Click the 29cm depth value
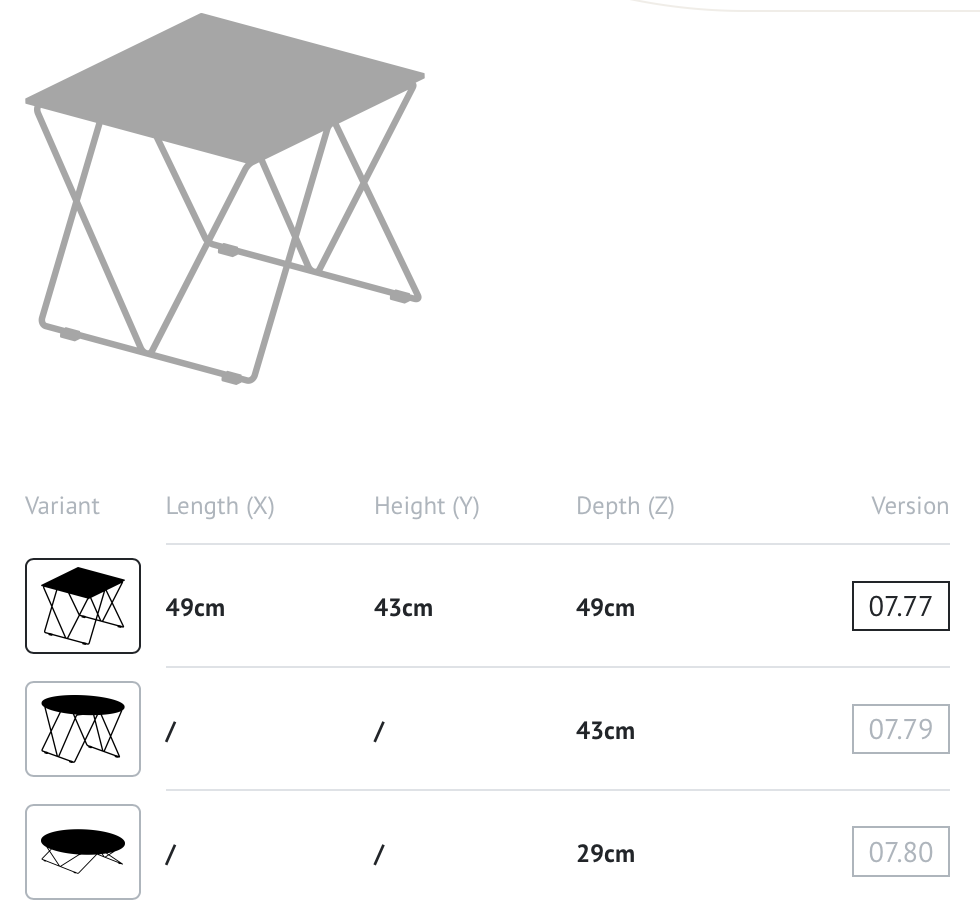 [605, 854]
